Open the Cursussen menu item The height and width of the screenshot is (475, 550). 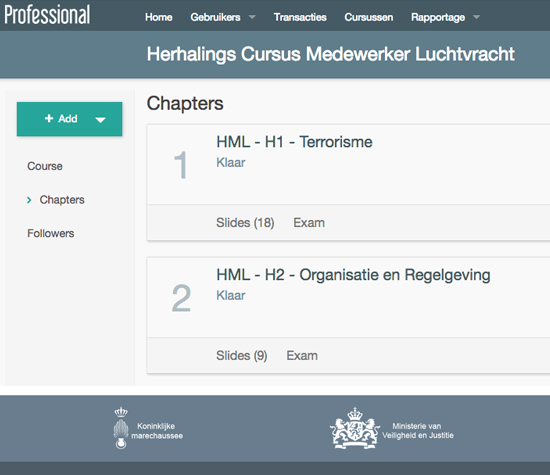[x=369, y=17]
